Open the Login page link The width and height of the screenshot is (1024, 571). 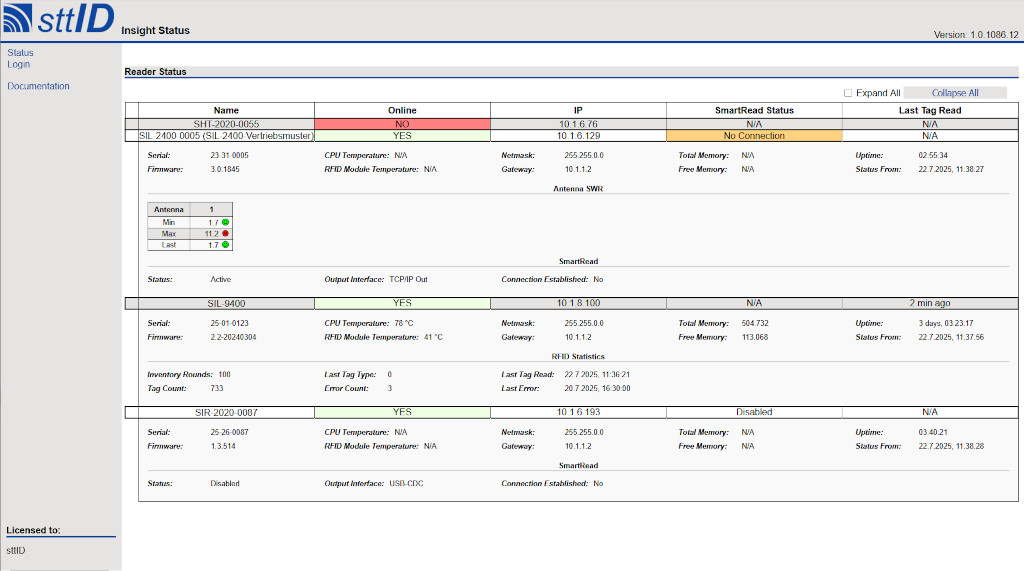[18, 64]
